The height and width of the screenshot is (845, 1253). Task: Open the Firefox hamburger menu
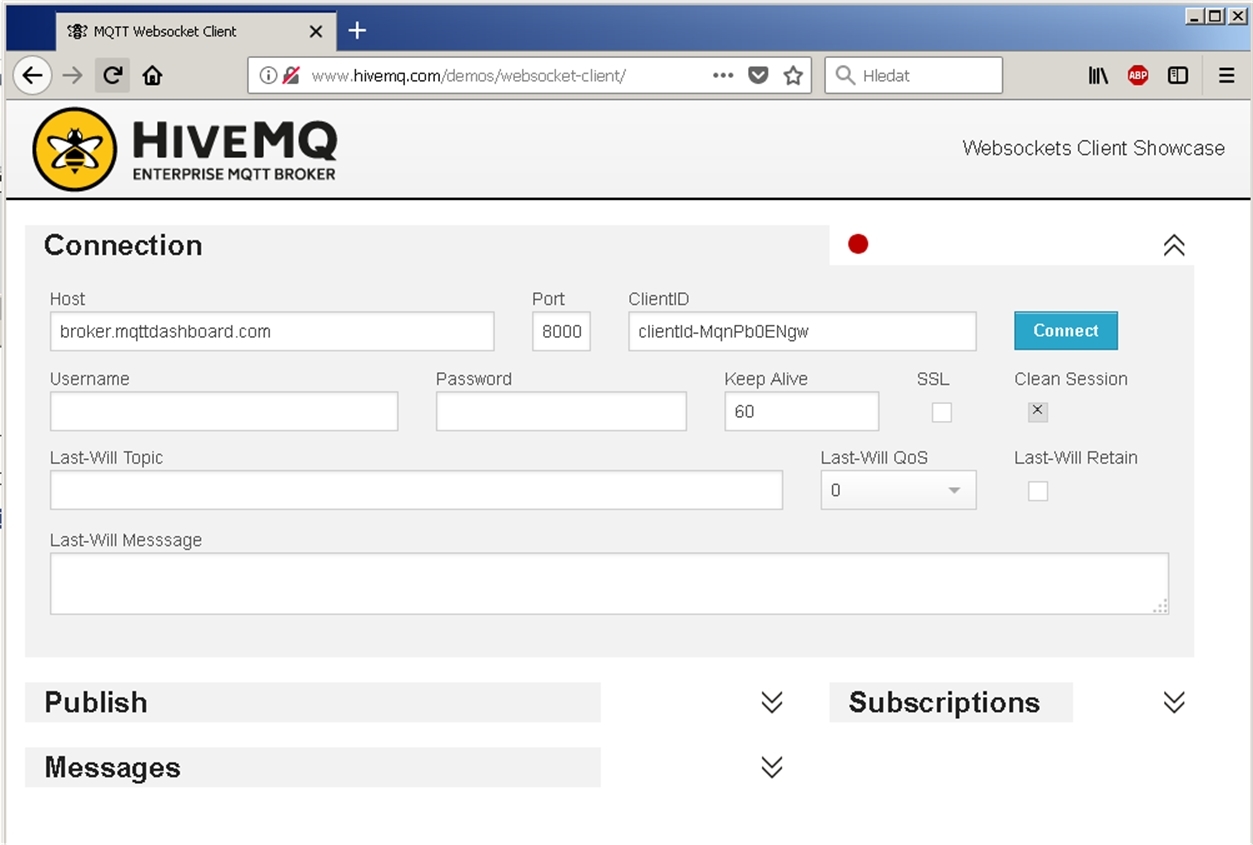pyautogui.click(x=1227, y=75)
